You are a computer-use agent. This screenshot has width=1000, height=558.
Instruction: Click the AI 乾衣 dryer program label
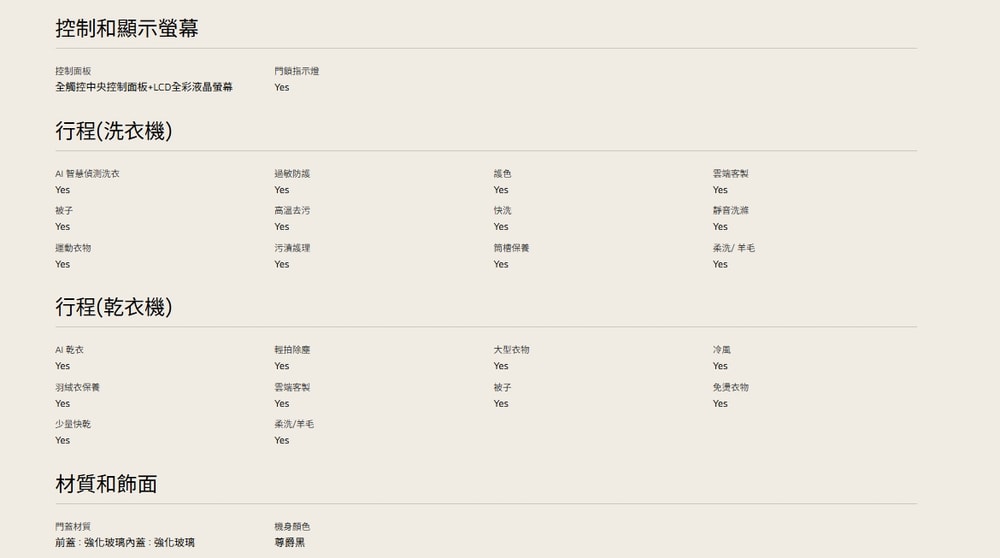tap(69, 350)
